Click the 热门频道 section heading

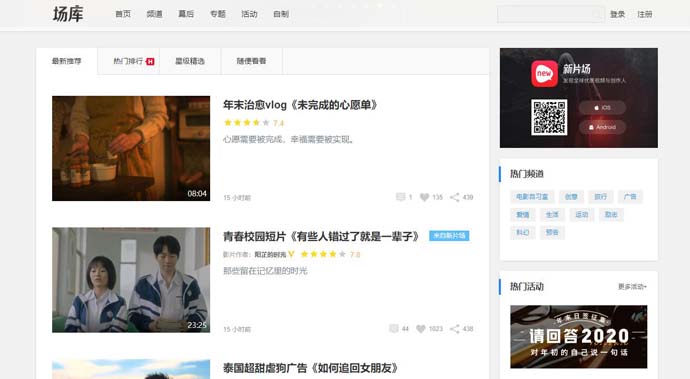[x=527, y=174]
